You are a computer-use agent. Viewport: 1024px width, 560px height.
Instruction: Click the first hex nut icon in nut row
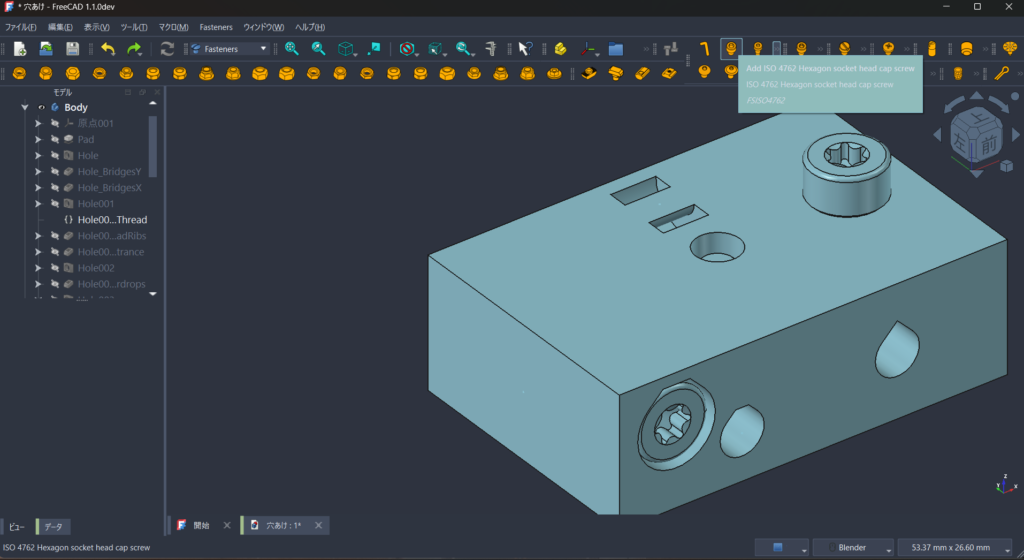click(20, 73)
